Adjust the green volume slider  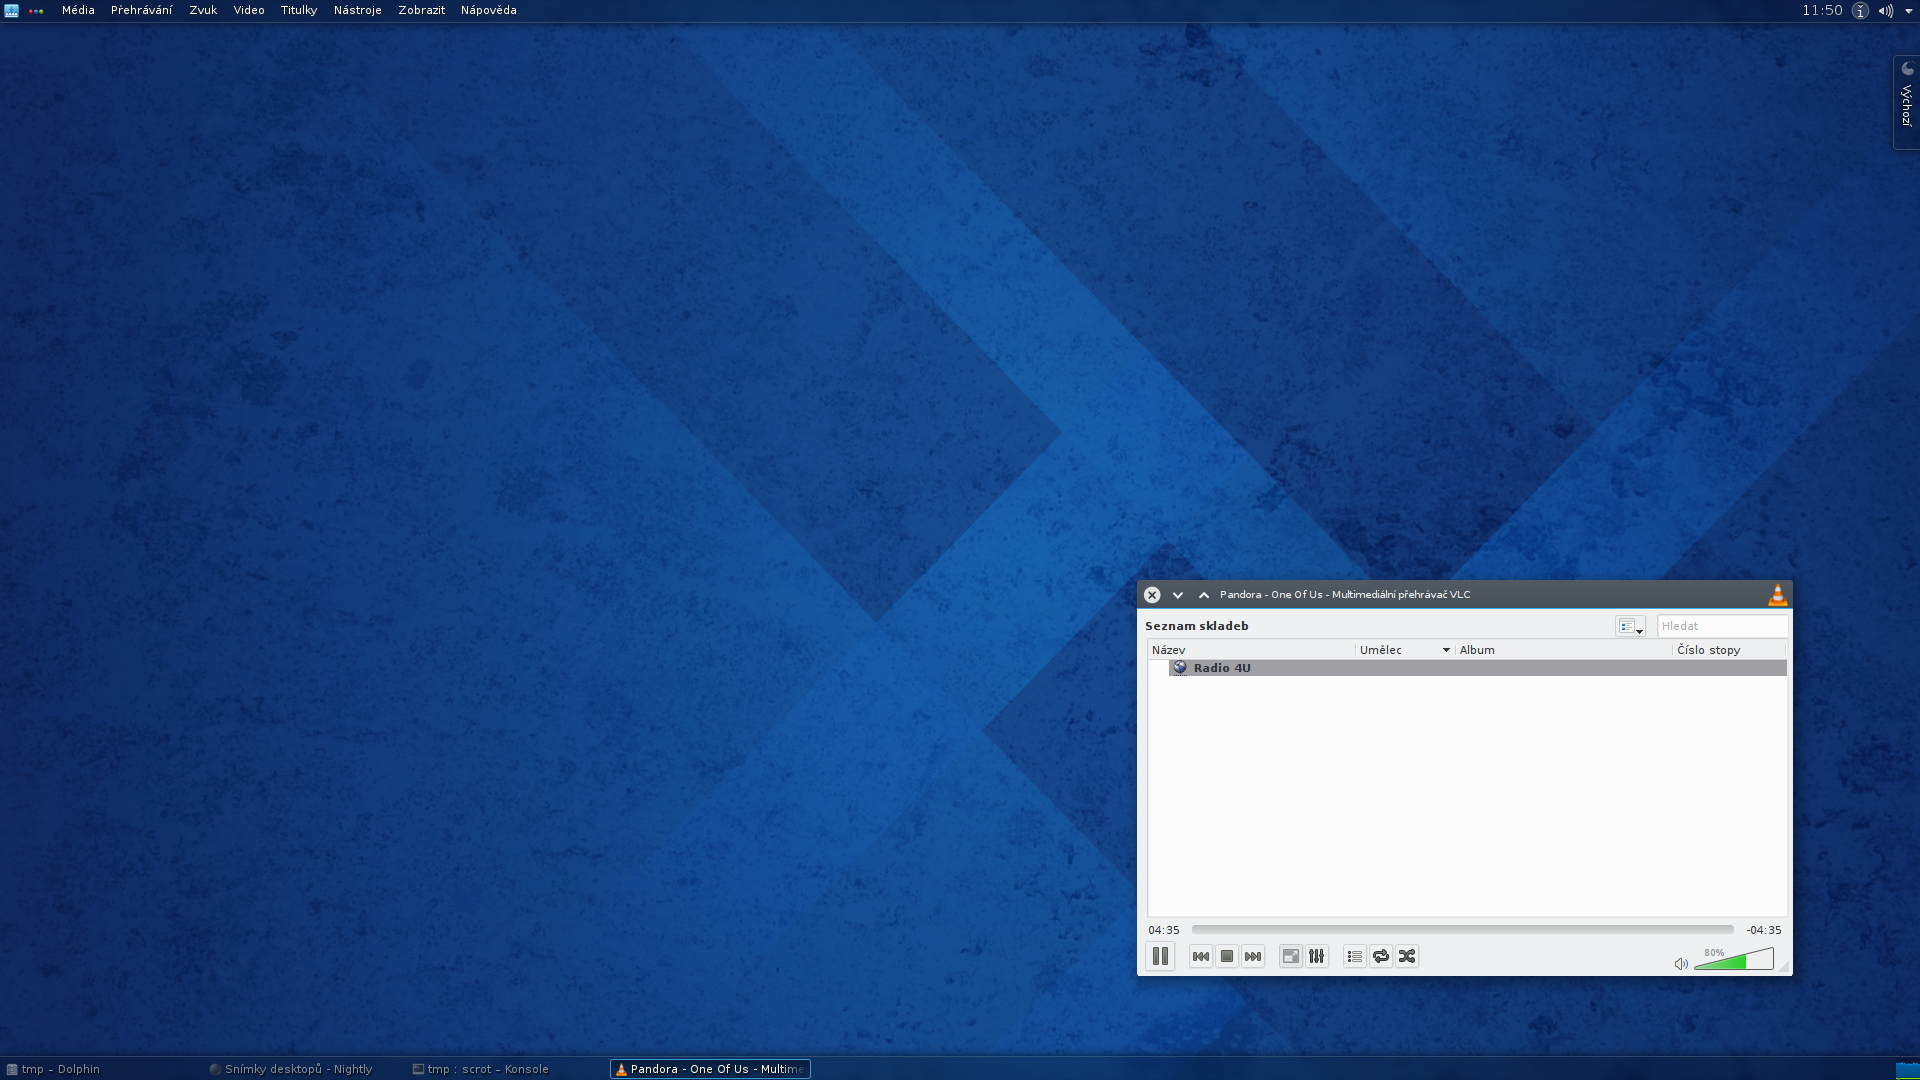[1734, 960]
